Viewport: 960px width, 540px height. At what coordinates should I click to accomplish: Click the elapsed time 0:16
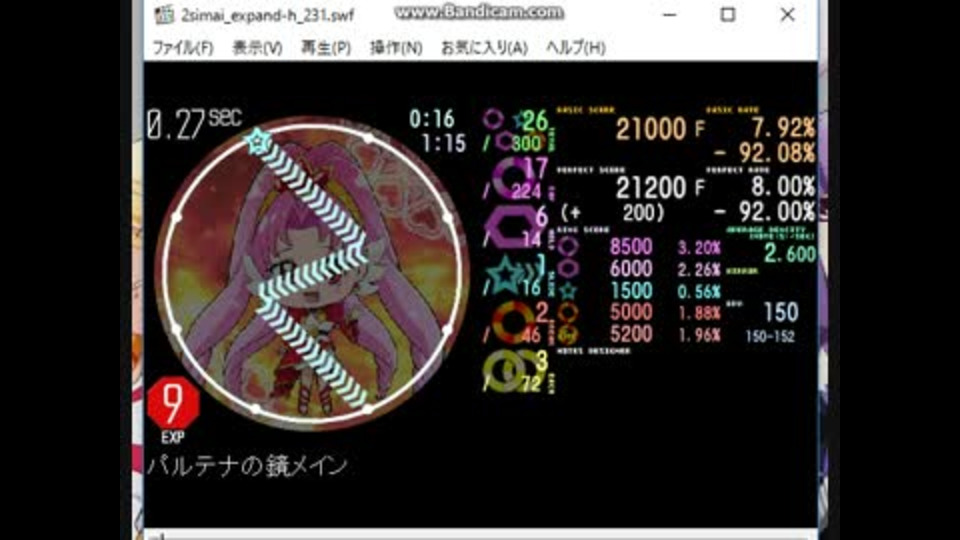pyautogui.click(x=432, y=119)
